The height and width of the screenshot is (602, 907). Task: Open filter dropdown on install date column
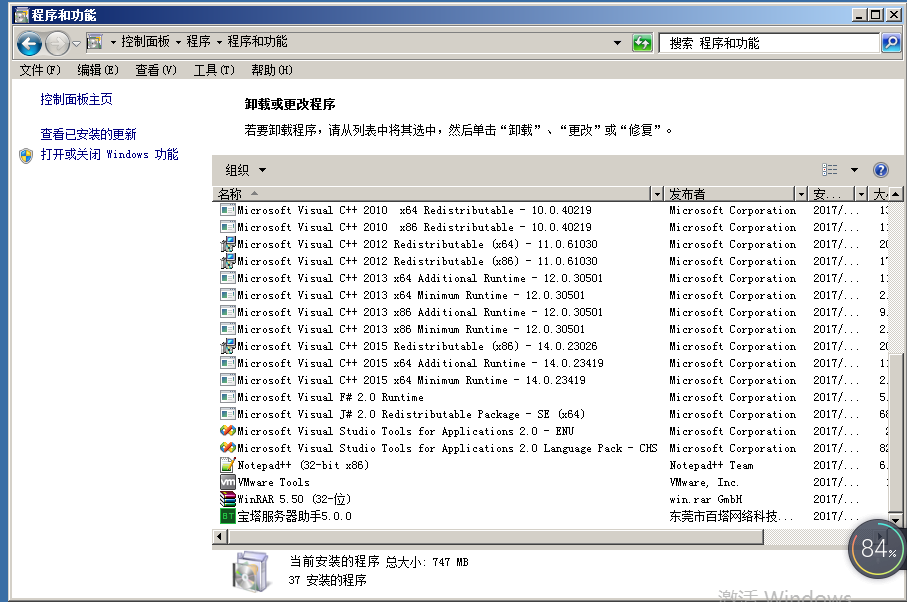tap(861, 194)
